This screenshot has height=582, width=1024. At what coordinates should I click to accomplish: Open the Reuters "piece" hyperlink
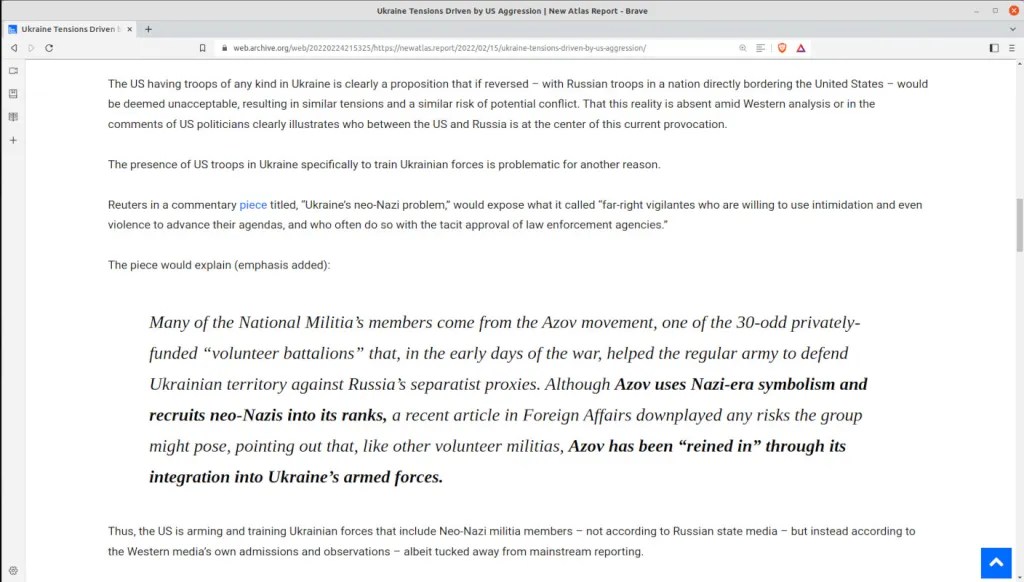[253, 205]
